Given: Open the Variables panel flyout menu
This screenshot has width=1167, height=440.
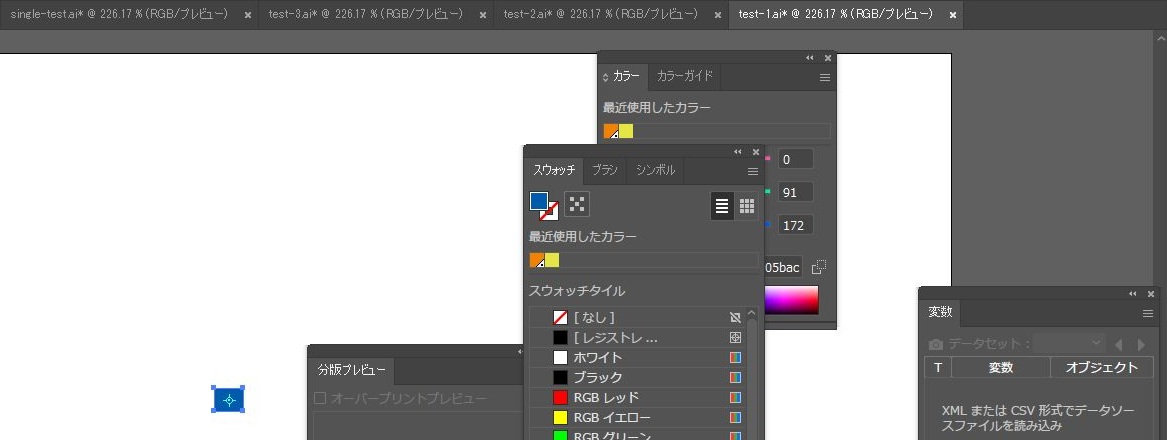Looking at the screenshot, I should tap(1148, 313).
